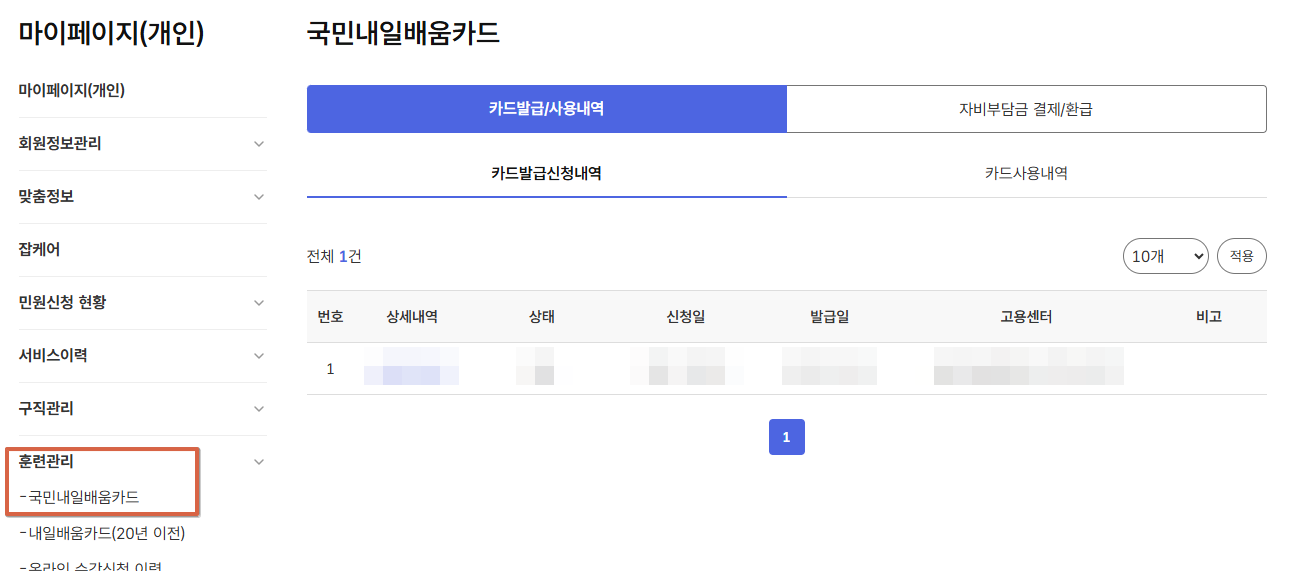Click the 번호 column header
The image size is (1301, 571).
point(331,317)
